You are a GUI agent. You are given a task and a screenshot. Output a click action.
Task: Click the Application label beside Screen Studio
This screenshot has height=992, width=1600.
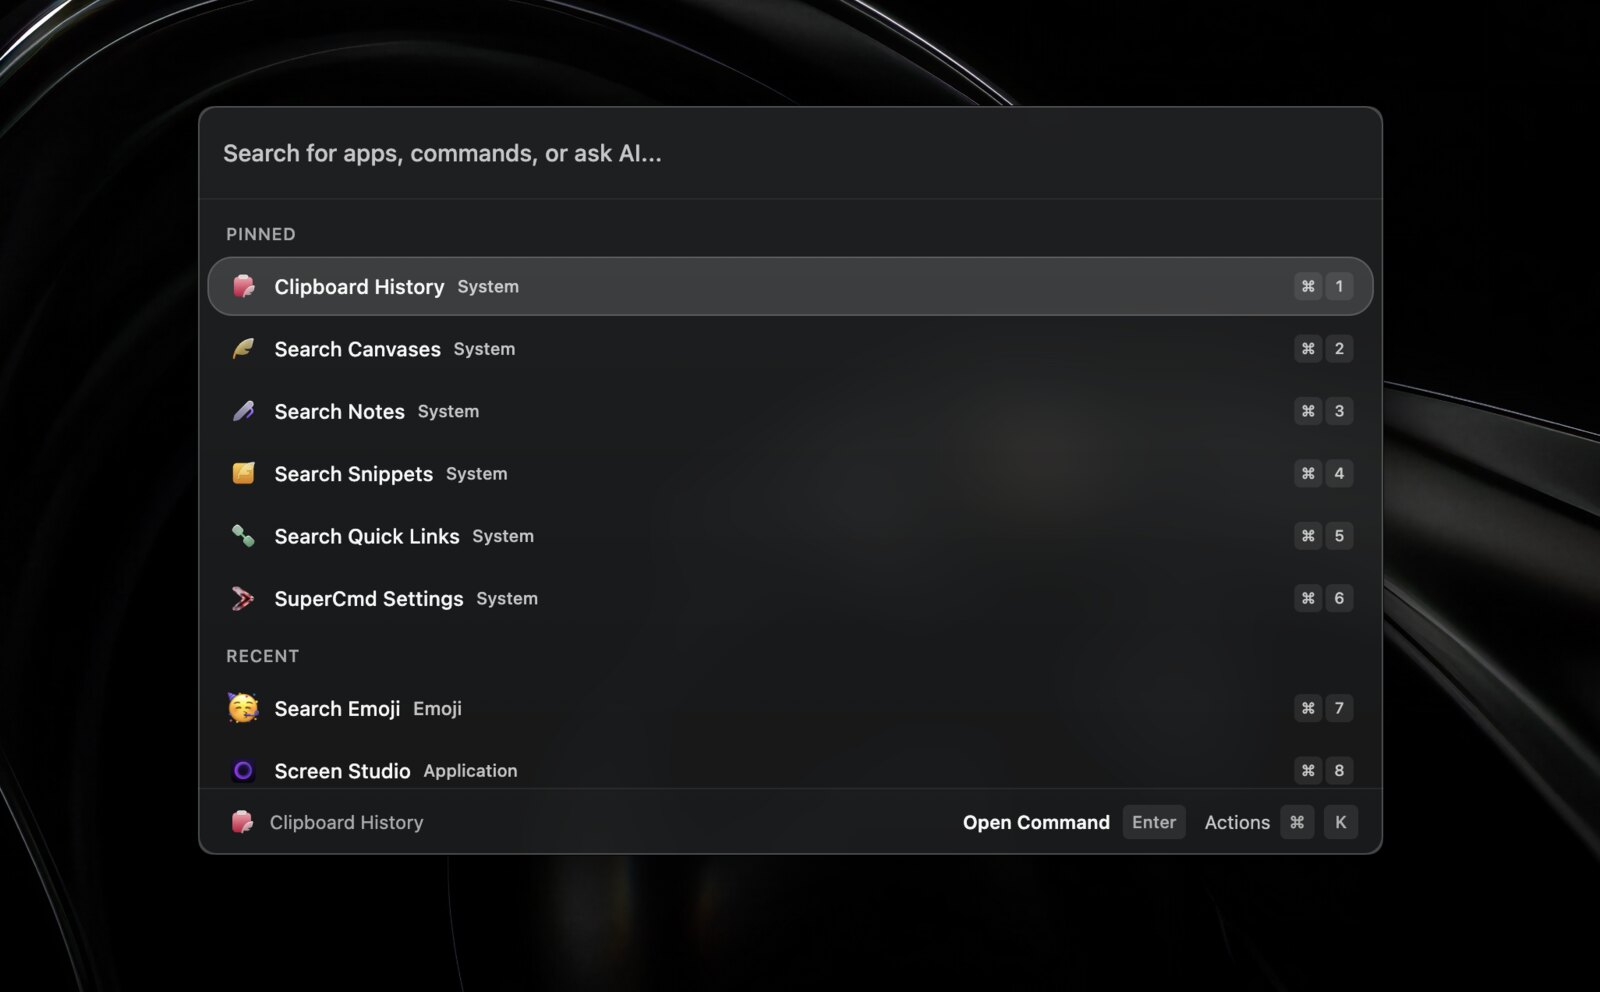(470, 771)
